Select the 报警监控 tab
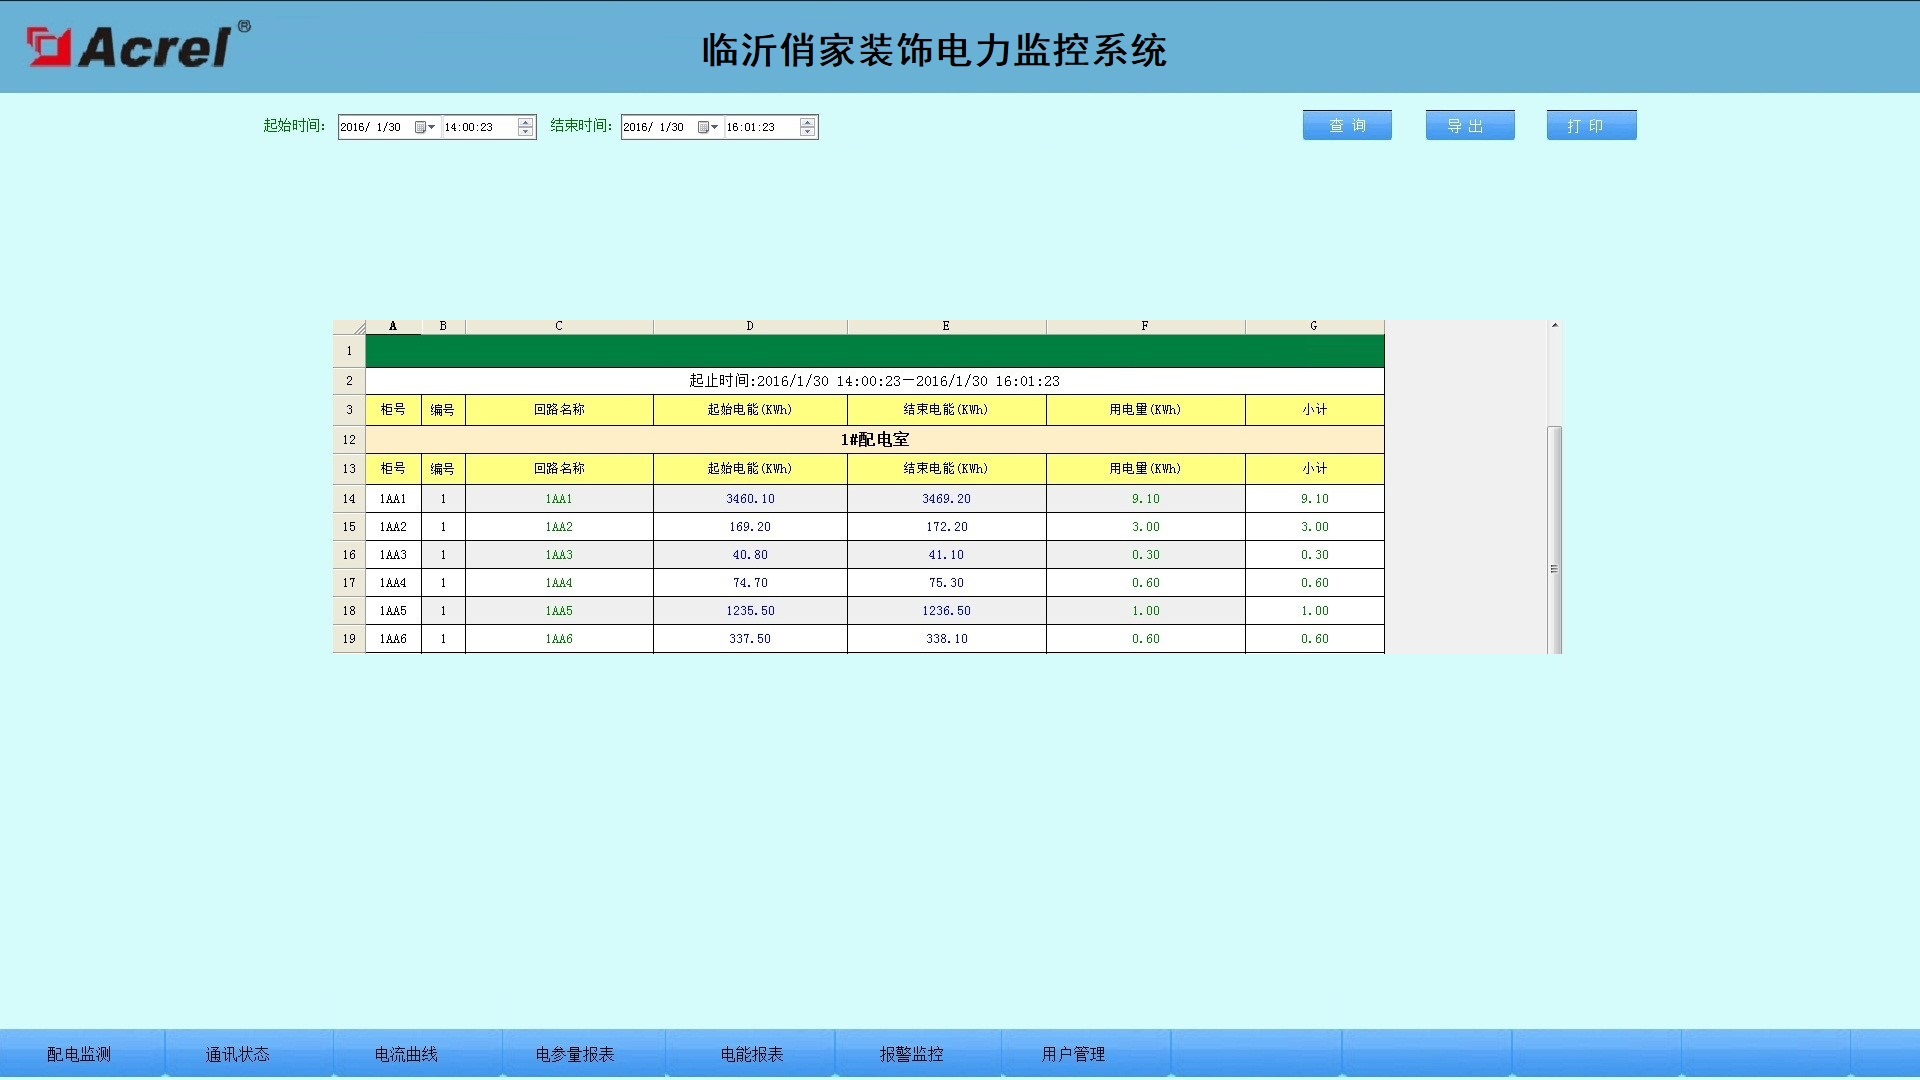The height and width of the screenshot is (1080, 1920). point(911,1054)
